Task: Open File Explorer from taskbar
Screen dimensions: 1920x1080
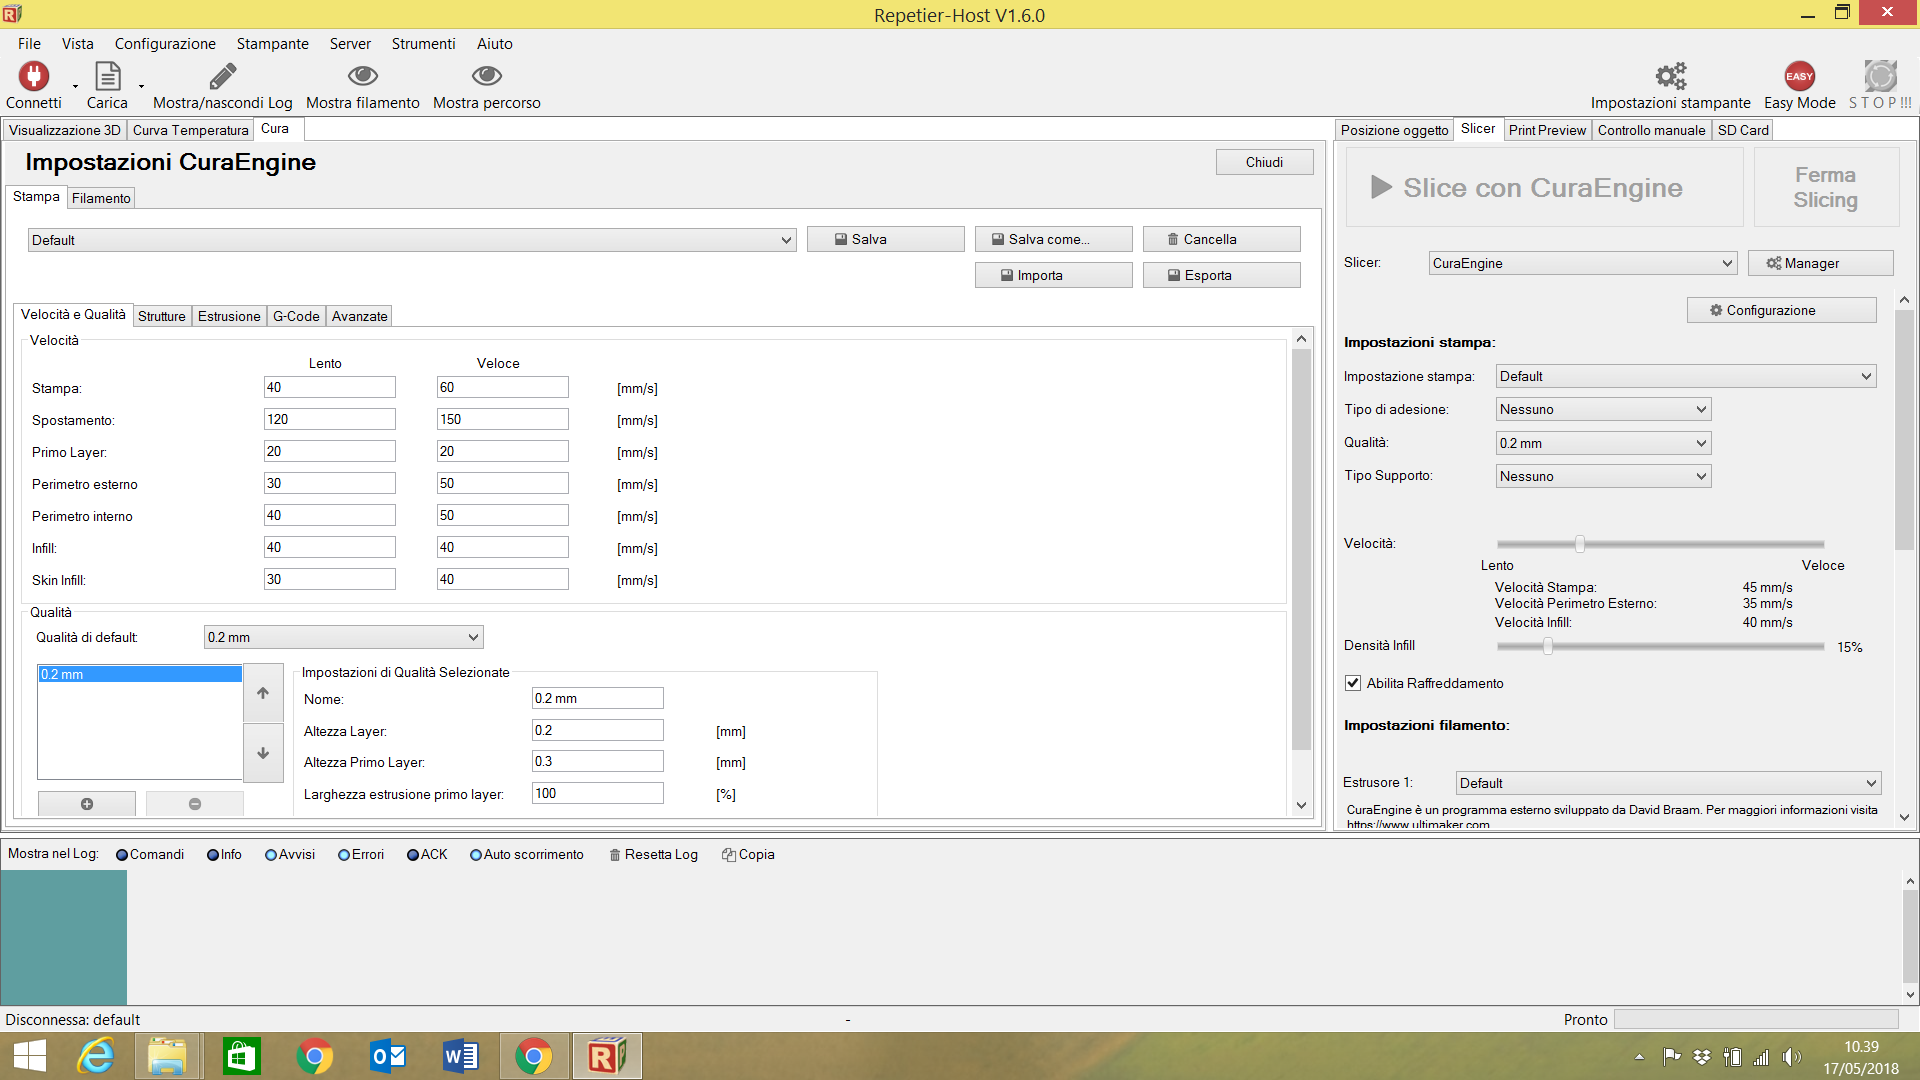Action: point(167,1056)
